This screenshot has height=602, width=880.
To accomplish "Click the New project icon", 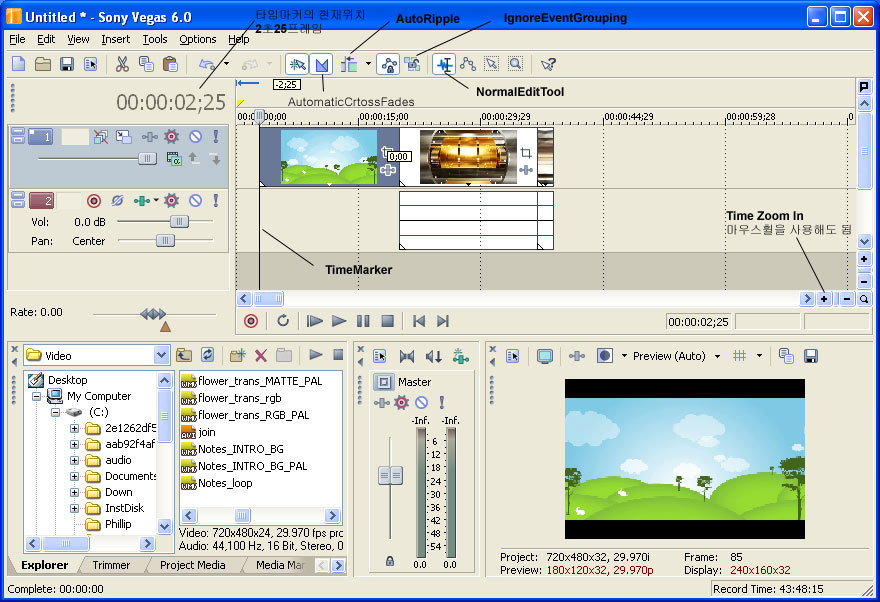I will 19,64.
